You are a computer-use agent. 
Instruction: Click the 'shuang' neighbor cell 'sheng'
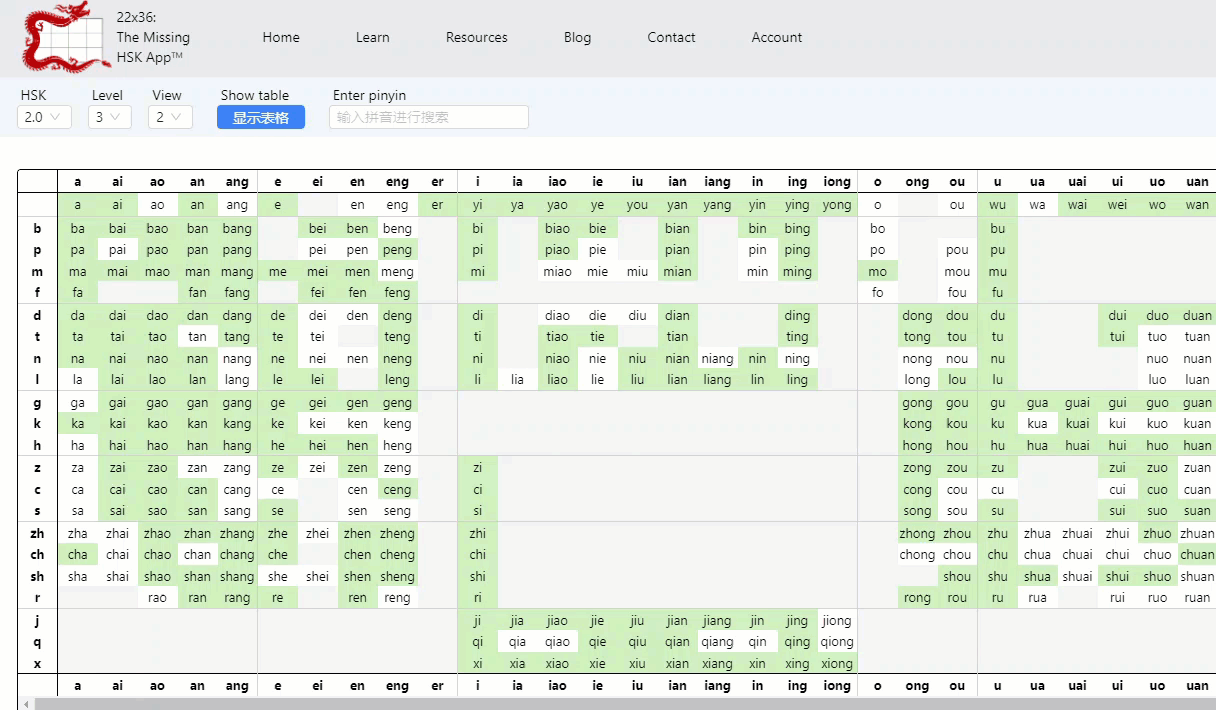click(397, 576)
